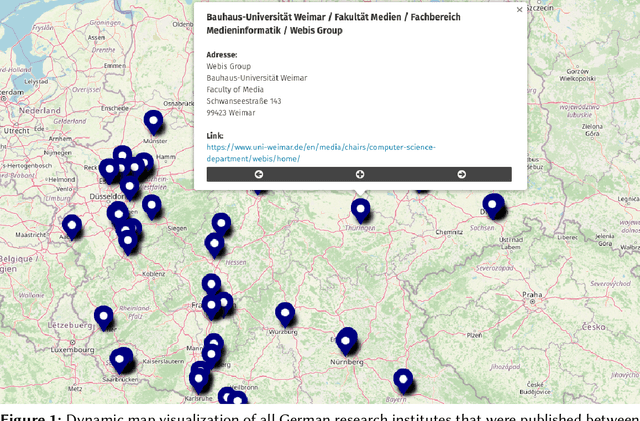Screen dimensions: 640x421
Task: Click the map marker at Nürnberg
Action: 346,339
